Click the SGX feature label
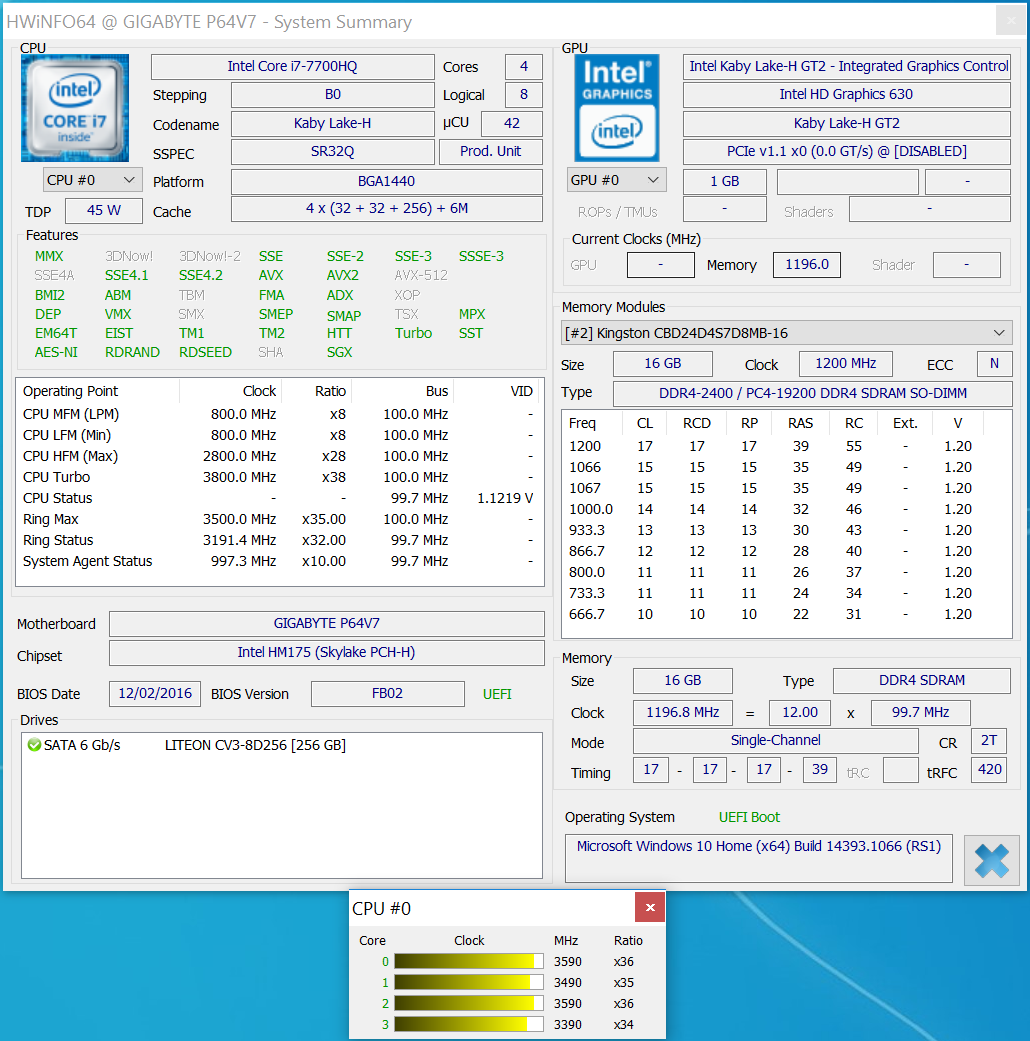The height and width of the screenshot is (1041, 1030). [339, 352]
